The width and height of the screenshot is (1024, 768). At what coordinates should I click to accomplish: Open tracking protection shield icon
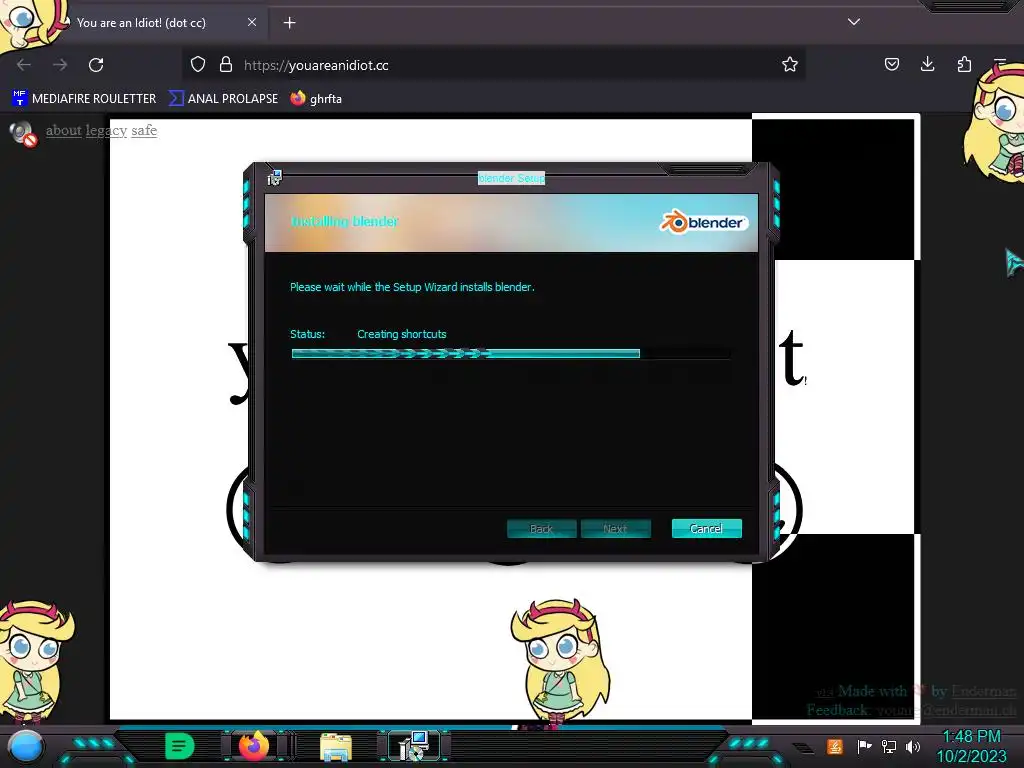(x=198, y=65)
